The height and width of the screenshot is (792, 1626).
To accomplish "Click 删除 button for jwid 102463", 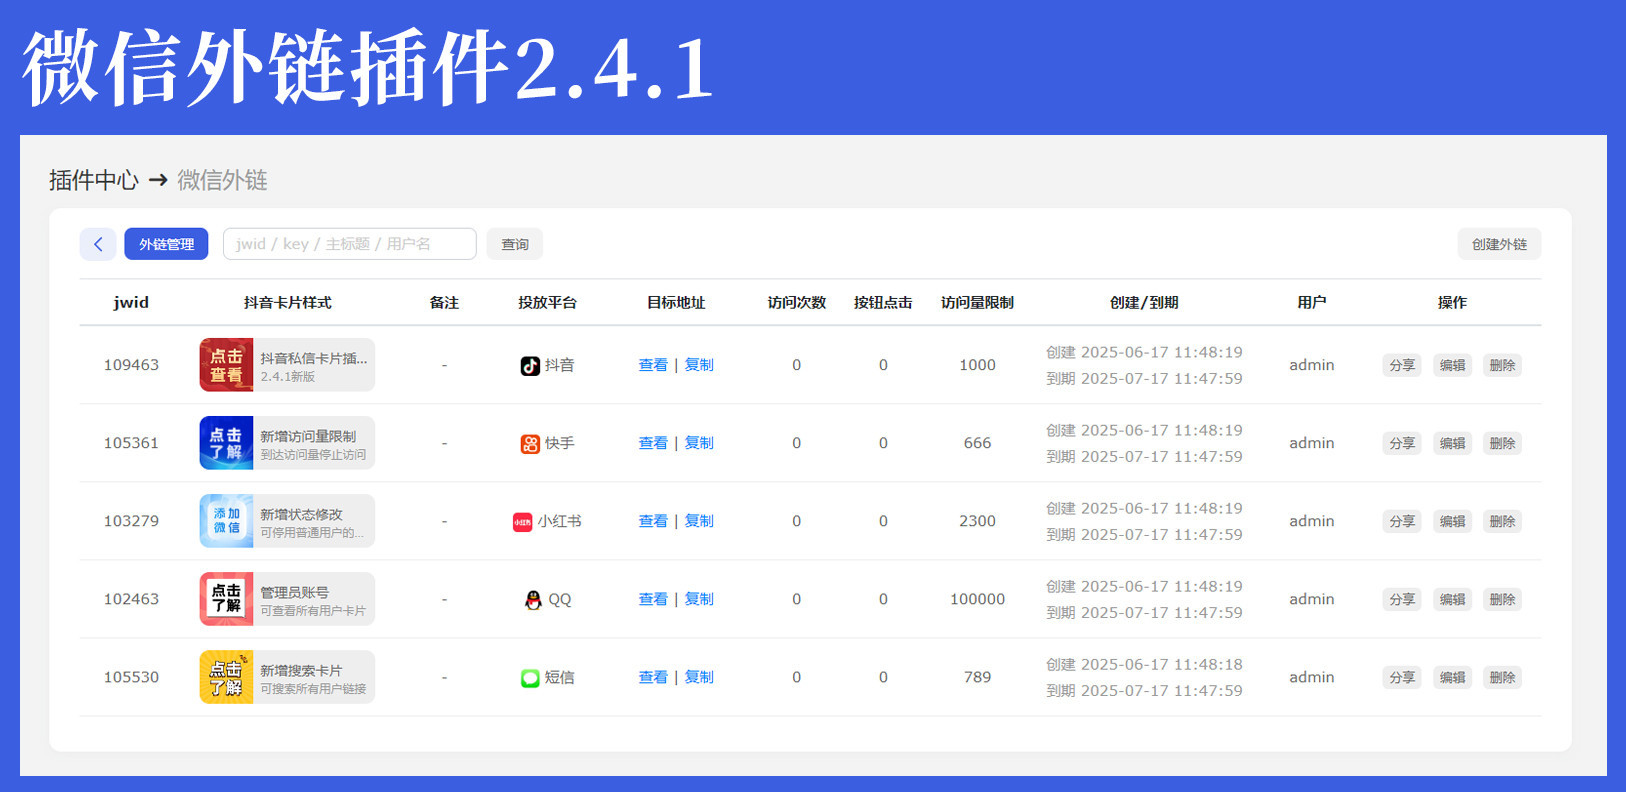I will click(x=1502, y=599).
